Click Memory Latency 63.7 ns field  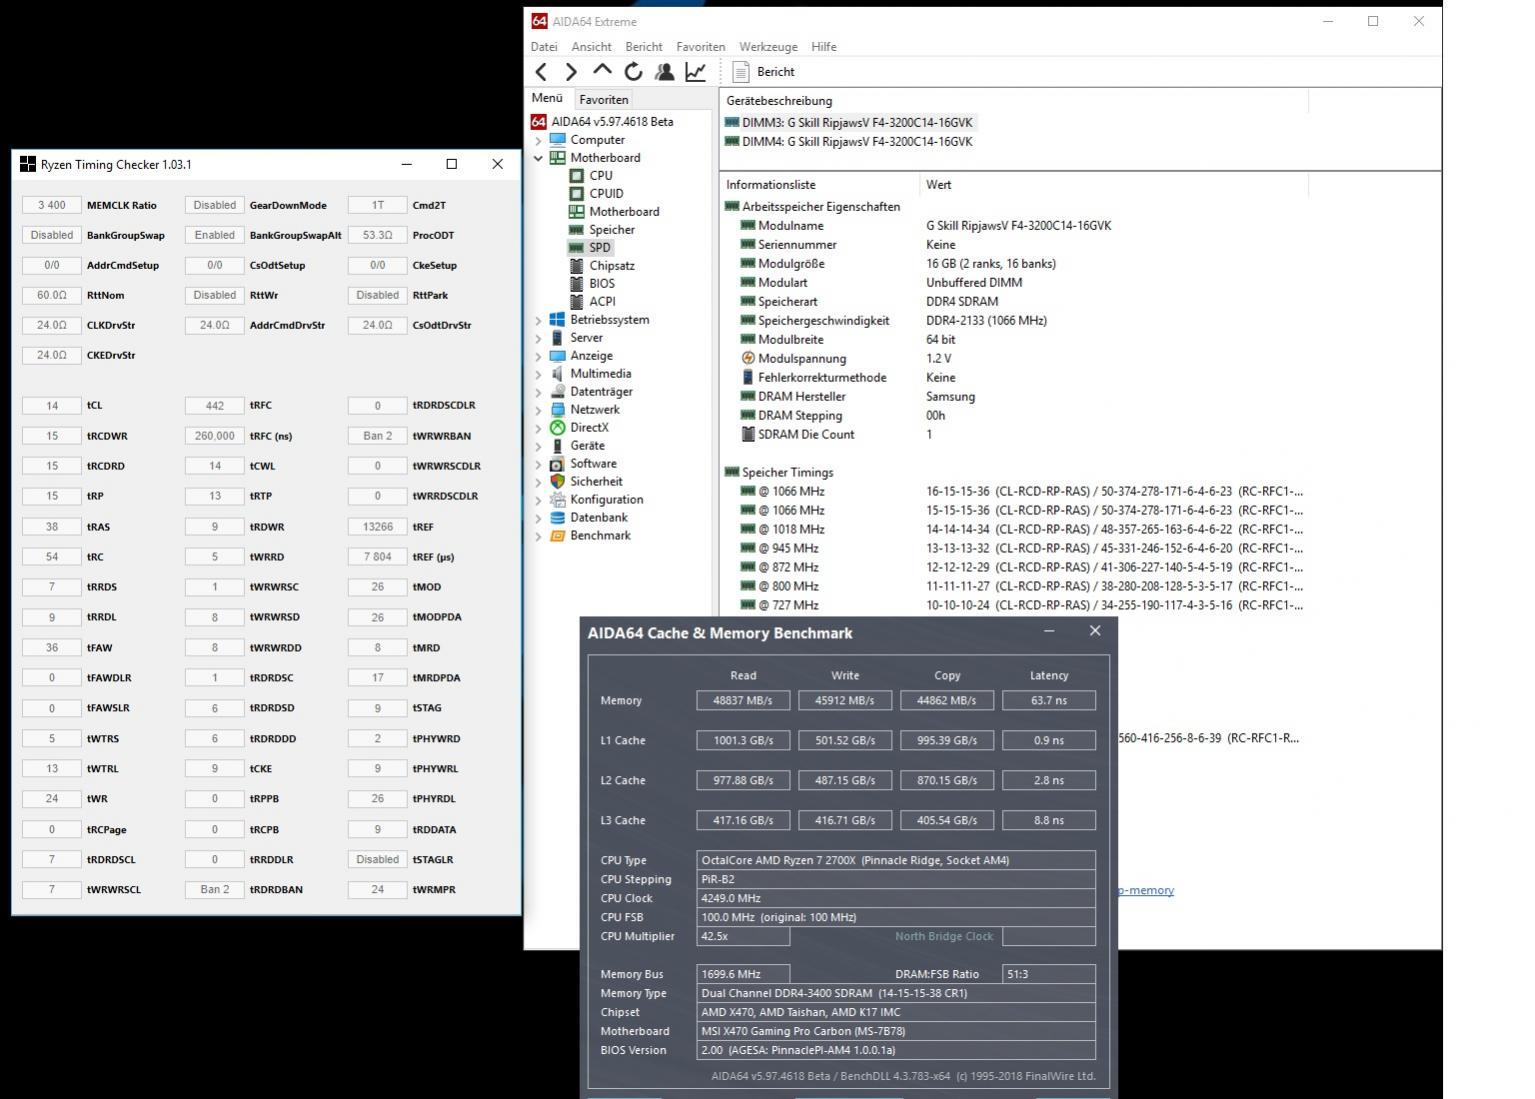point(1049,701)
